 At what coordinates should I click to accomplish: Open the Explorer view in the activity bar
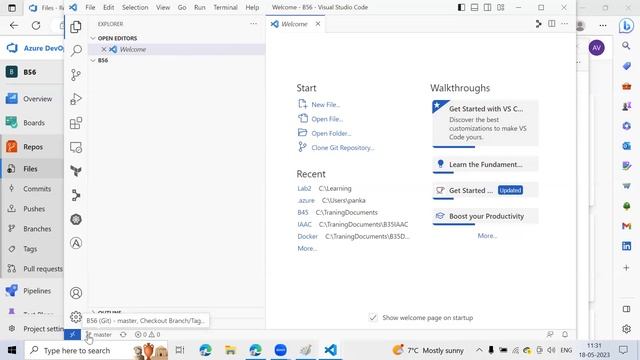76,27
